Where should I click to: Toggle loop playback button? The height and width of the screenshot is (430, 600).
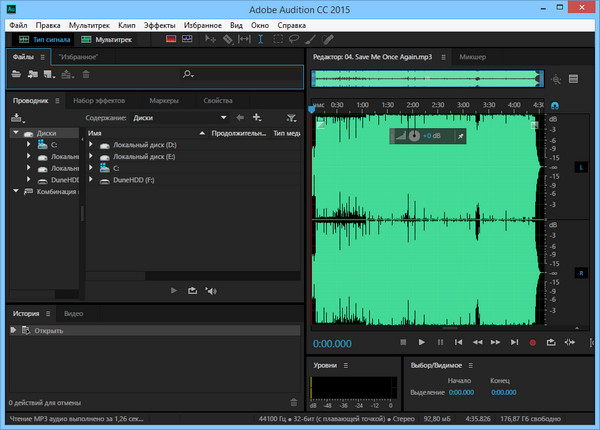click(552, 342)
